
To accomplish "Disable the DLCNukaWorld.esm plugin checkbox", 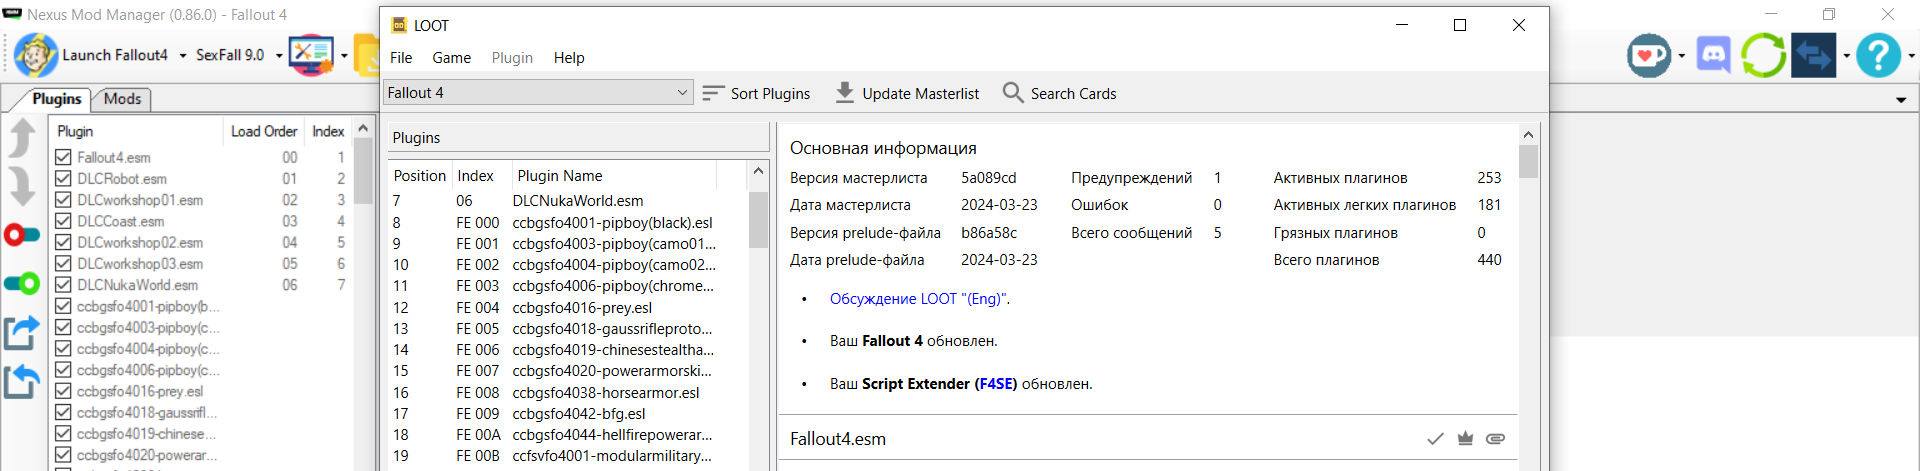I will (64, 285).
